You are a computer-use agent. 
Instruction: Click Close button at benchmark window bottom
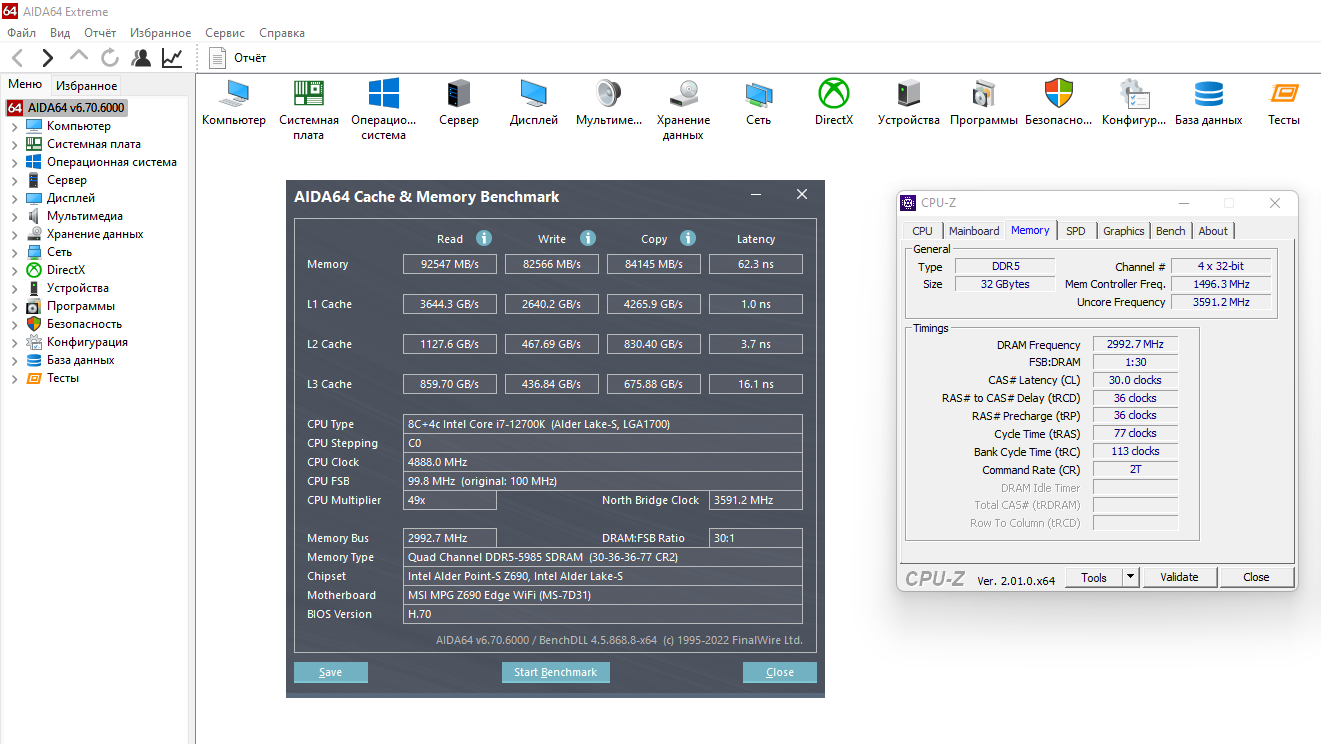coord(780,672)
